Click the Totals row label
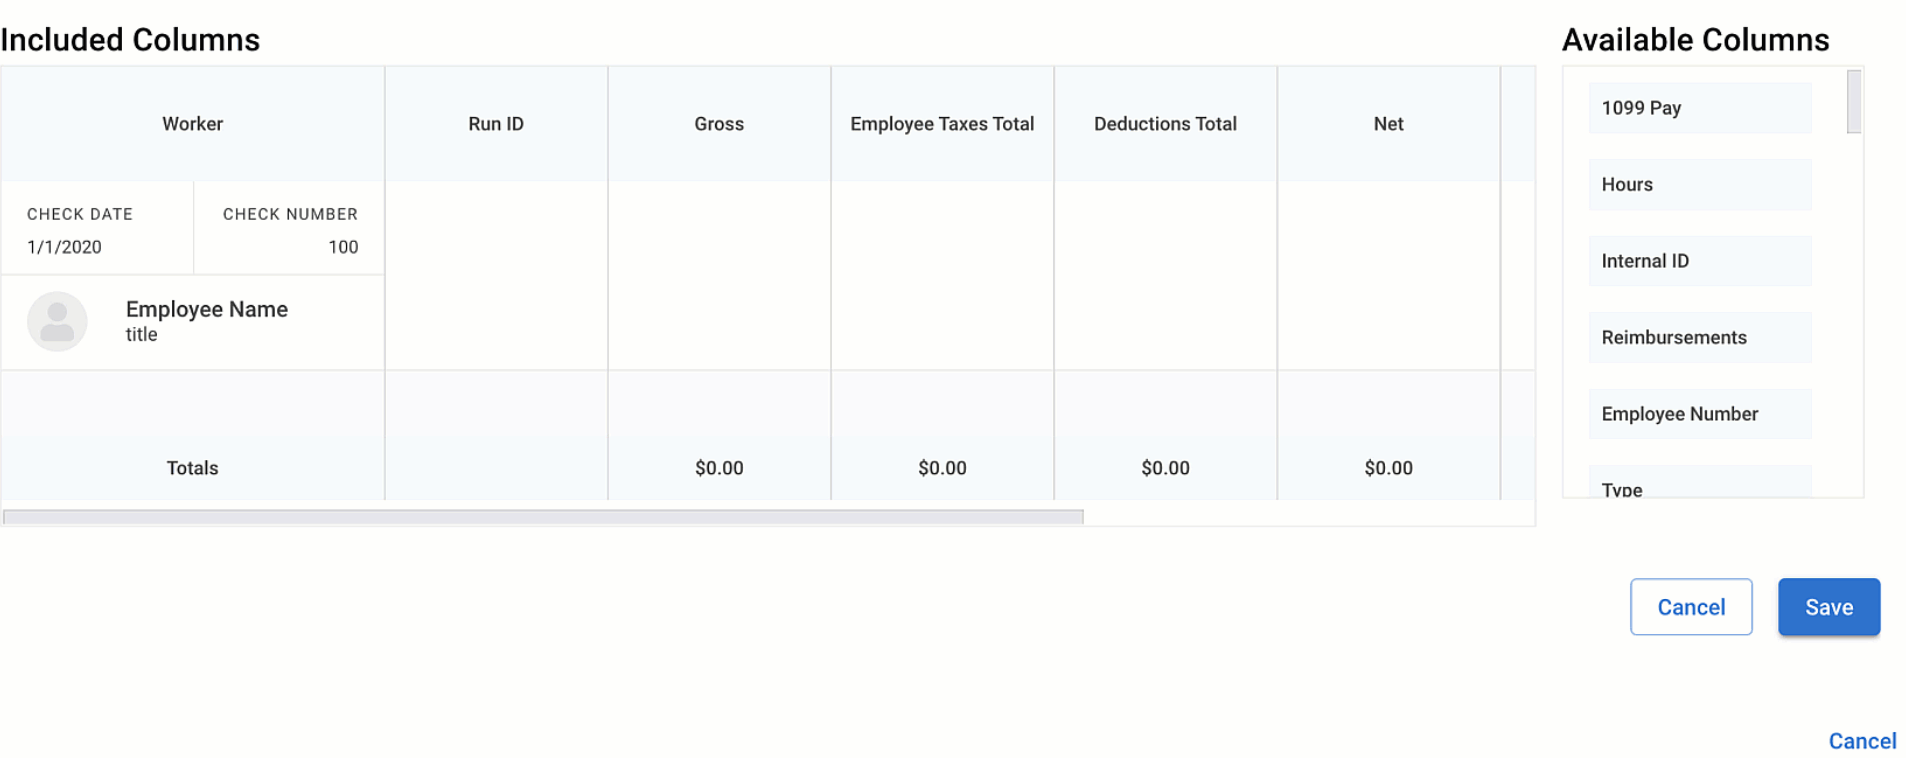Screen dimensions: 1906x758 [x=192, y=468]
